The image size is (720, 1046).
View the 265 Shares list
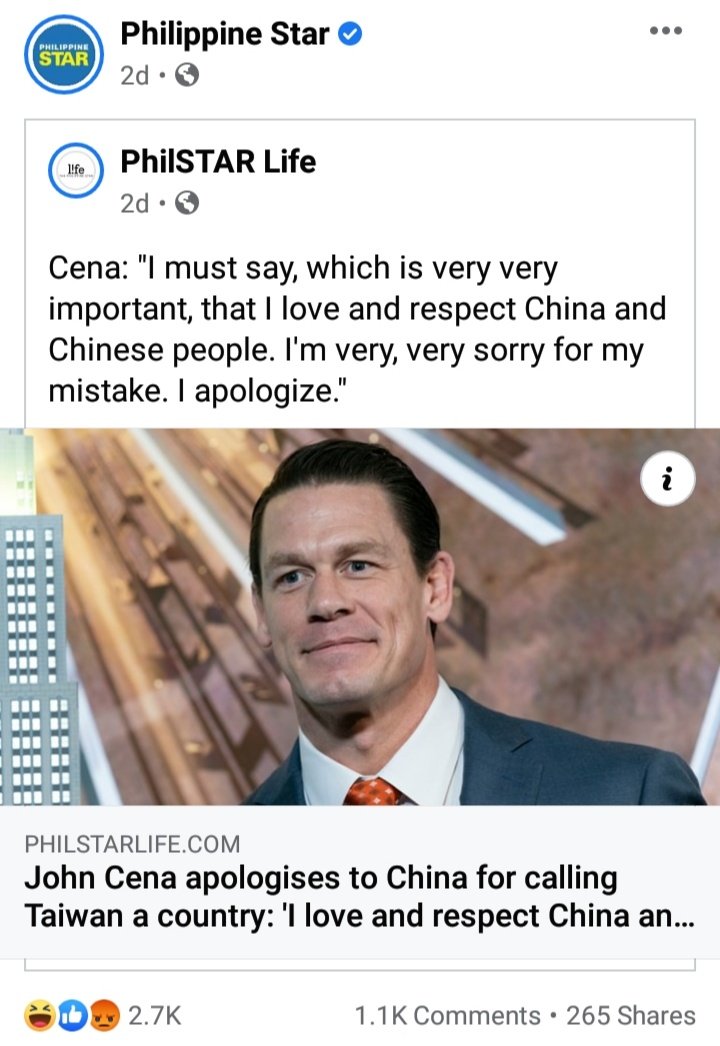point(631,1015)
